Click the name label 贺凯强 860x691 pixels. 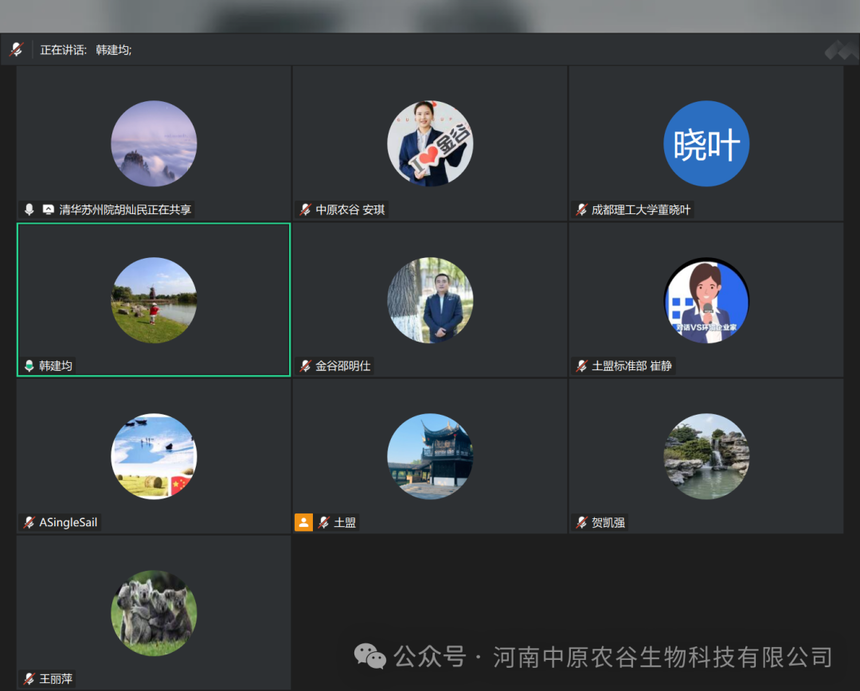608,523
